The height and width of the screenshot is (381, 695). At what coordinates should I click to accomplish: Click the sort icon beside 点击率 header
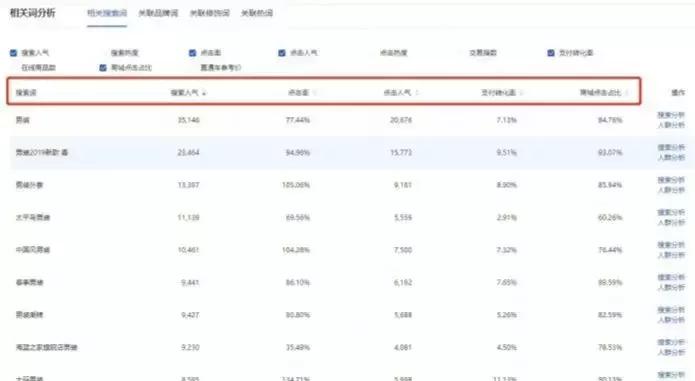[x=315, y=93]
